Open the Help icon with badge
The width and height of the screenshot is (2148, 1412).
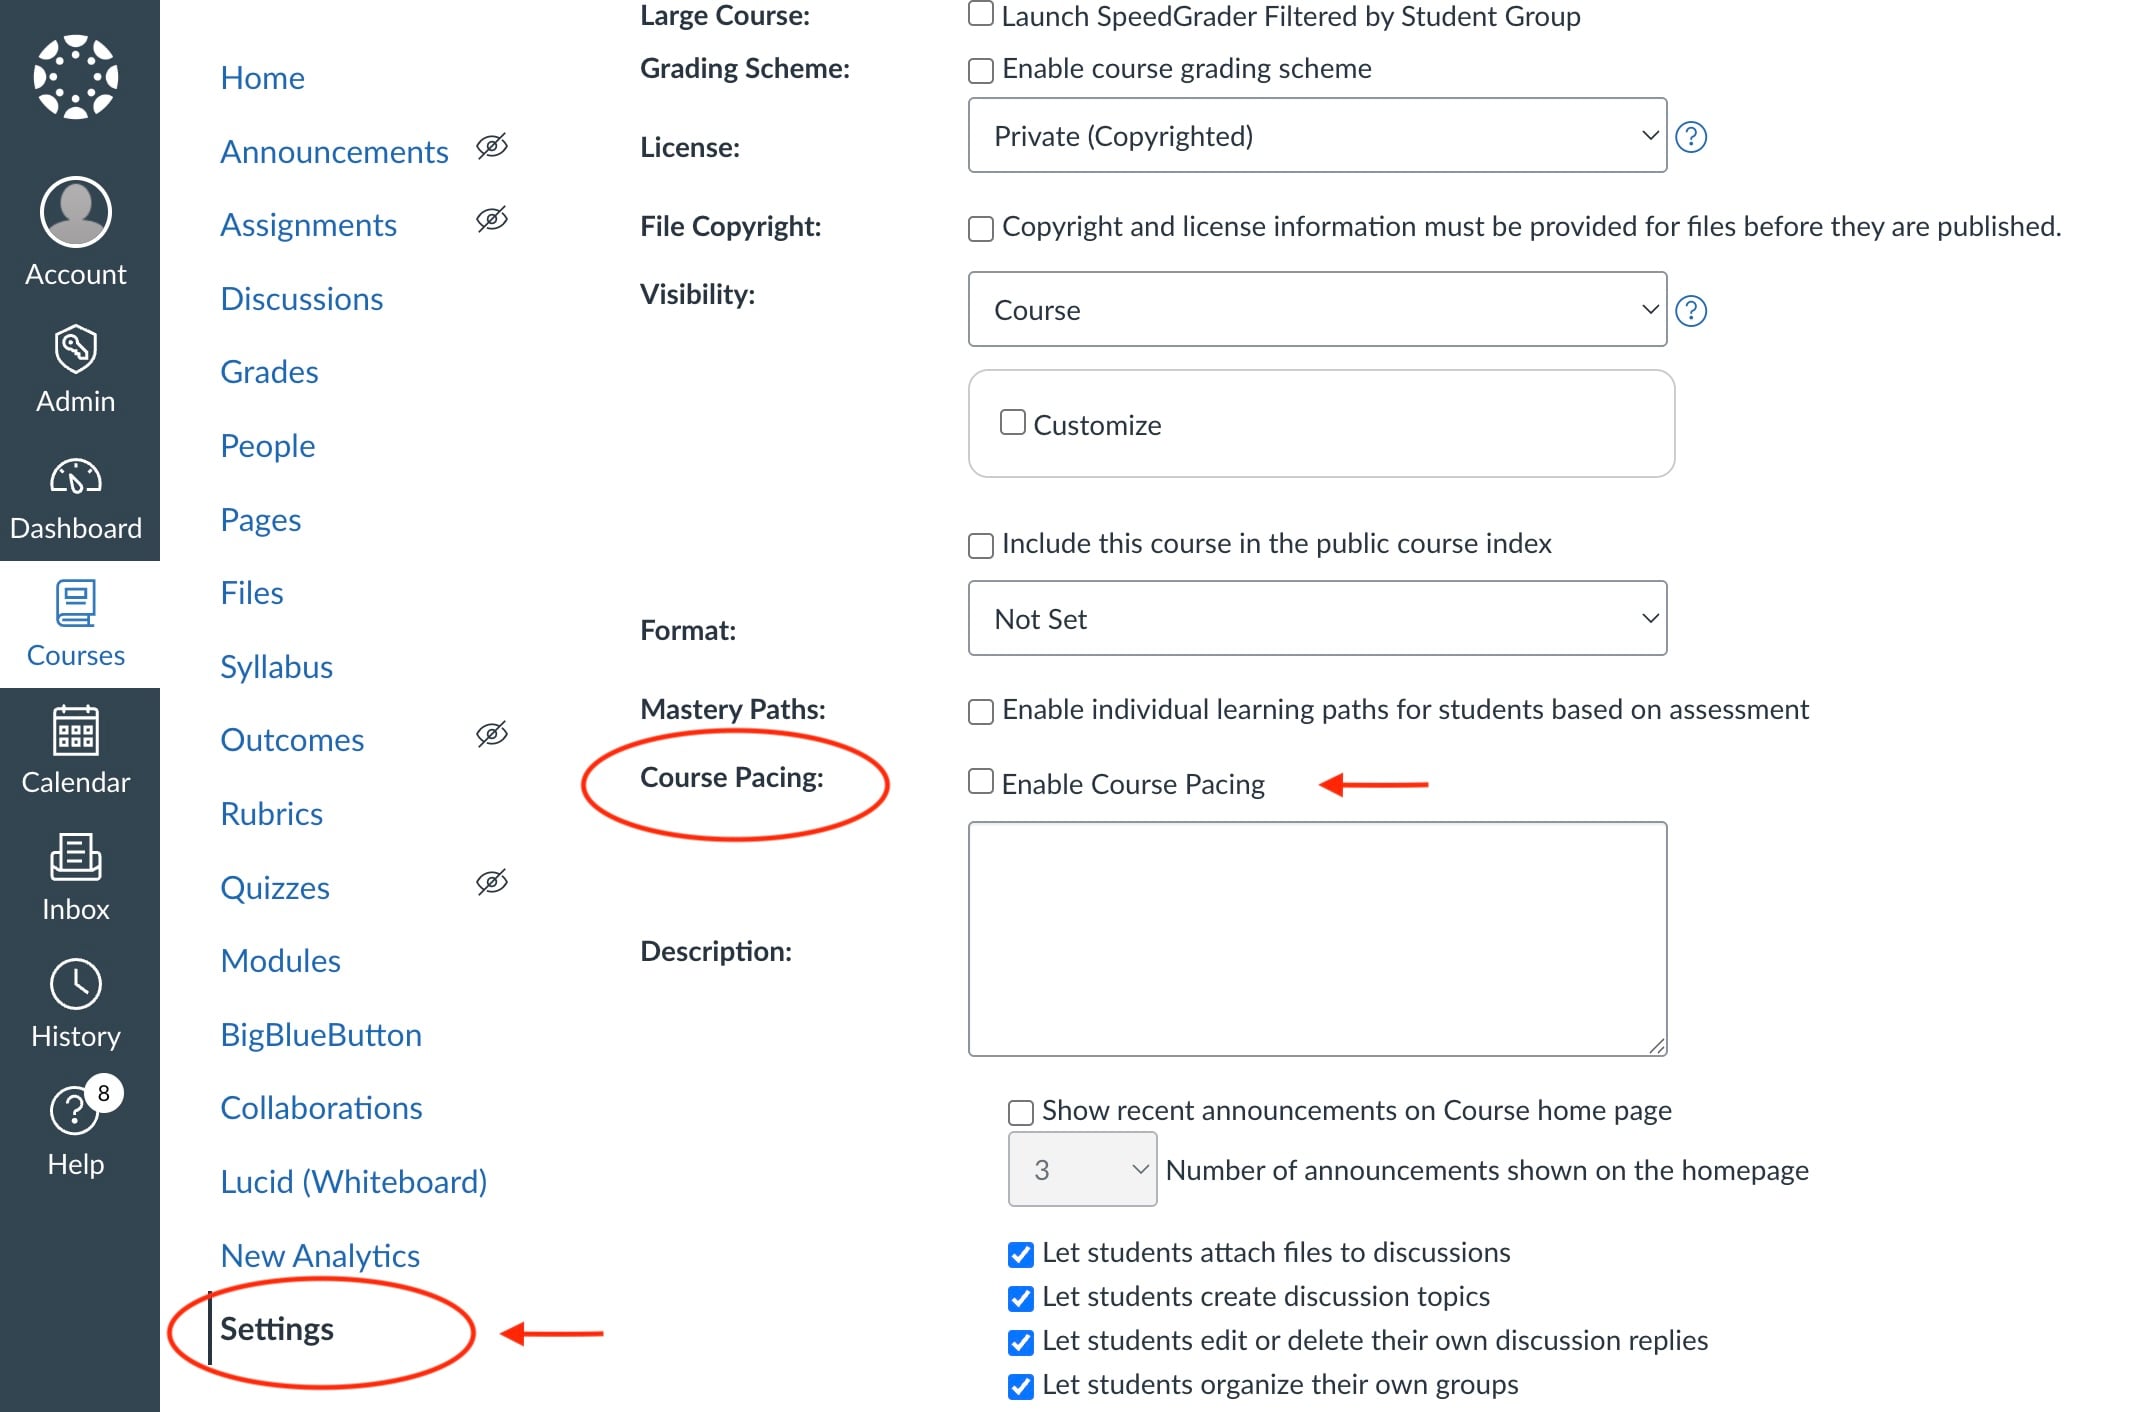coord(76,1109)
